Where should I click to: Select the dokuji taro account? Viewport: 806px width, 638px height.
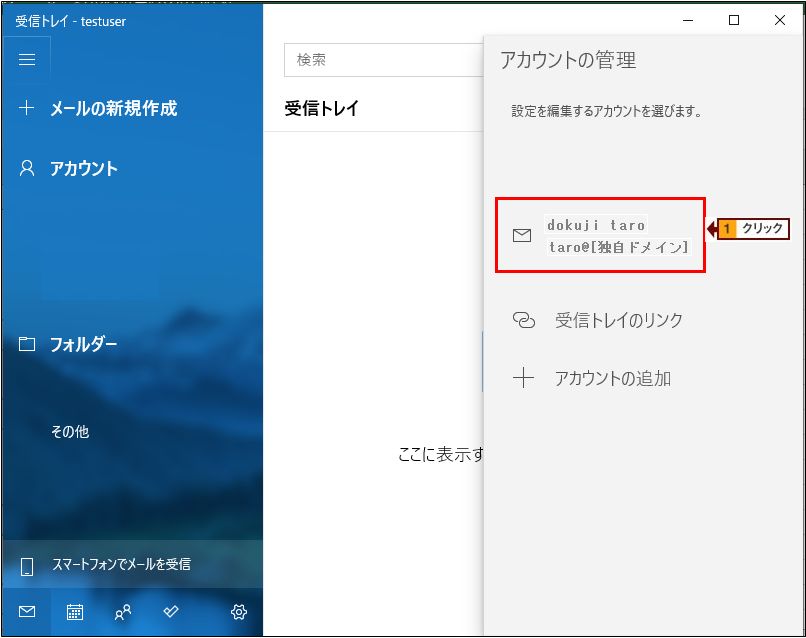click(x=600, y=235)
